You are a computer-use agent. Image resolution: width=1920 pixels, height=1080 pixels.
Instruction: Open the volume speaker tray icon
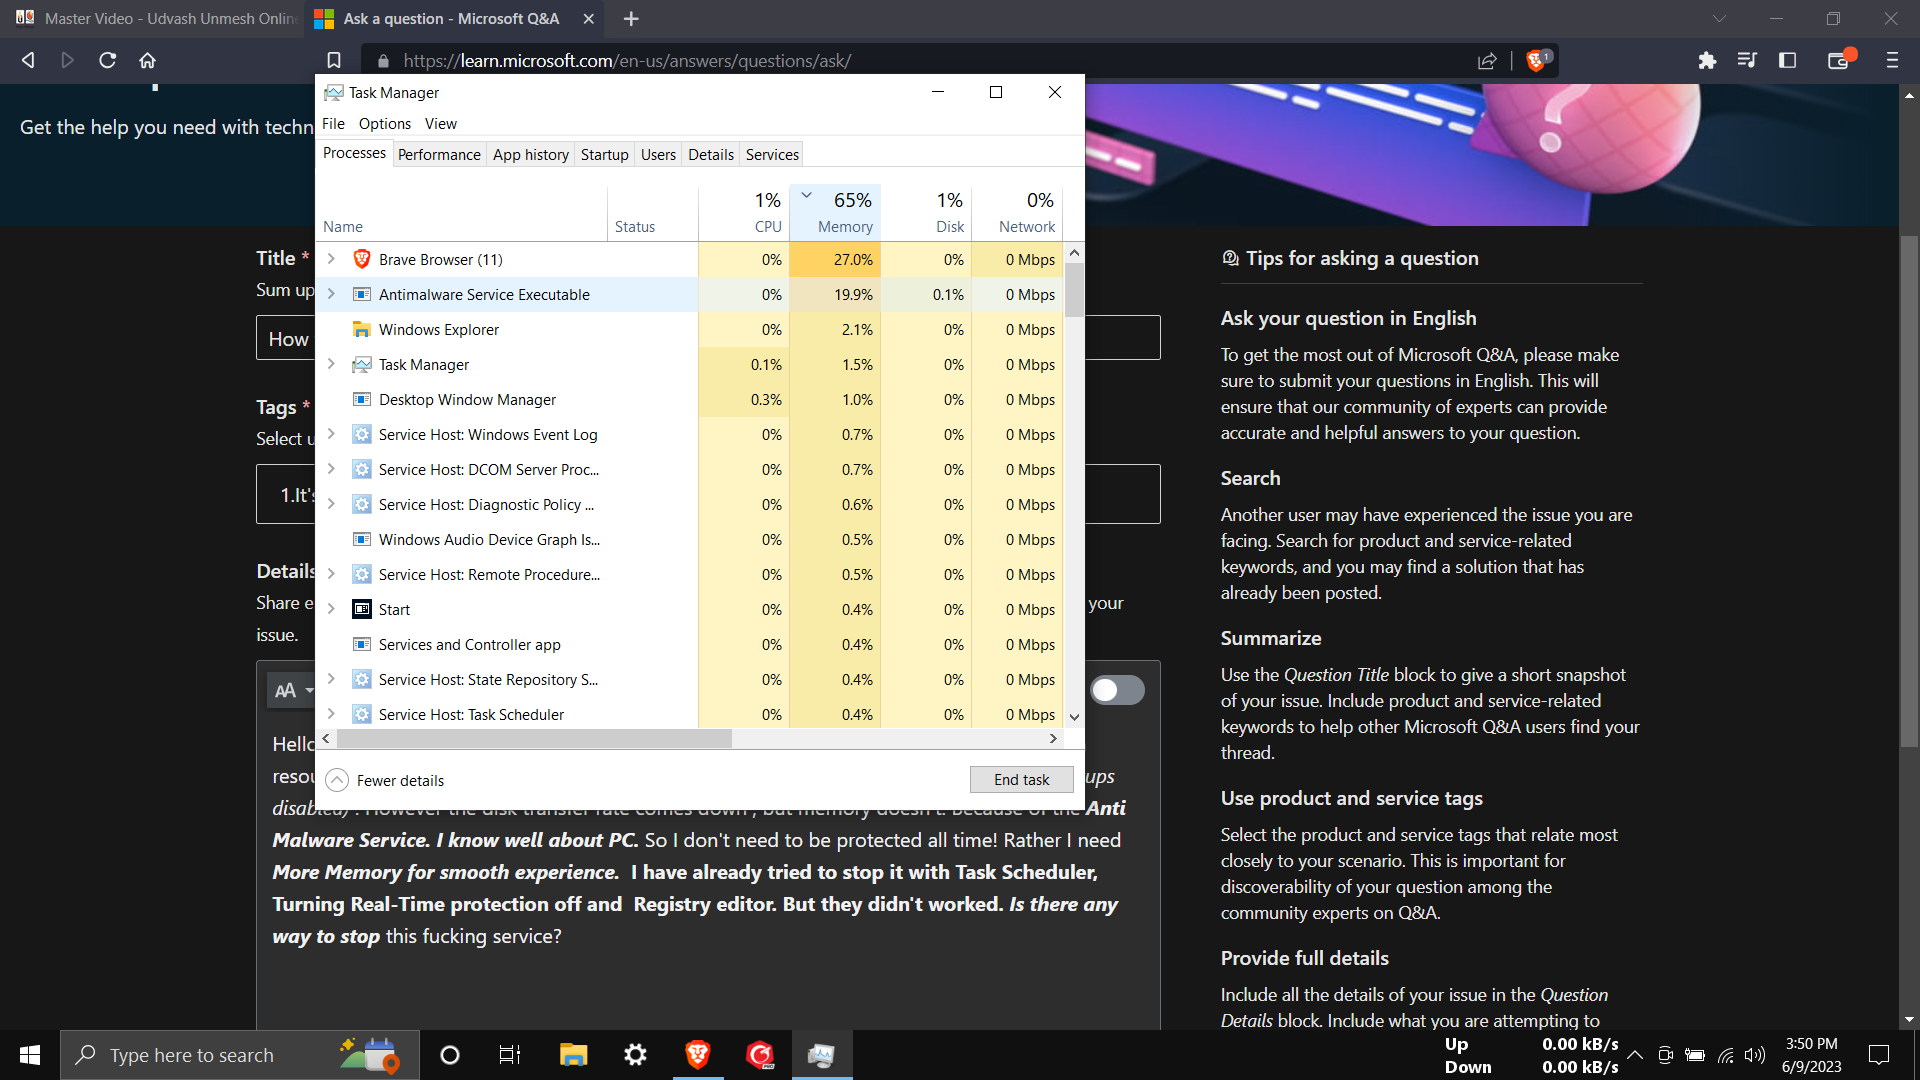1755,1055
